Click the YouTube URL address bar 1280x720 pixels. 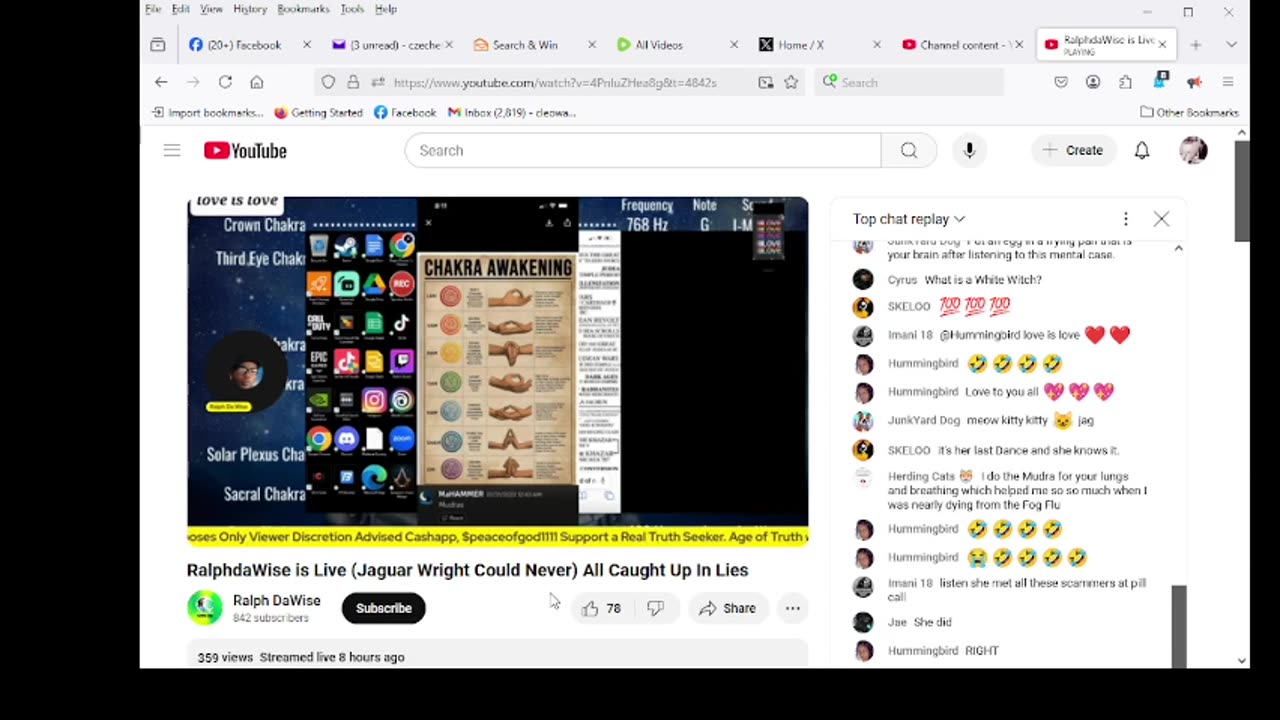[x=555, y=83]
